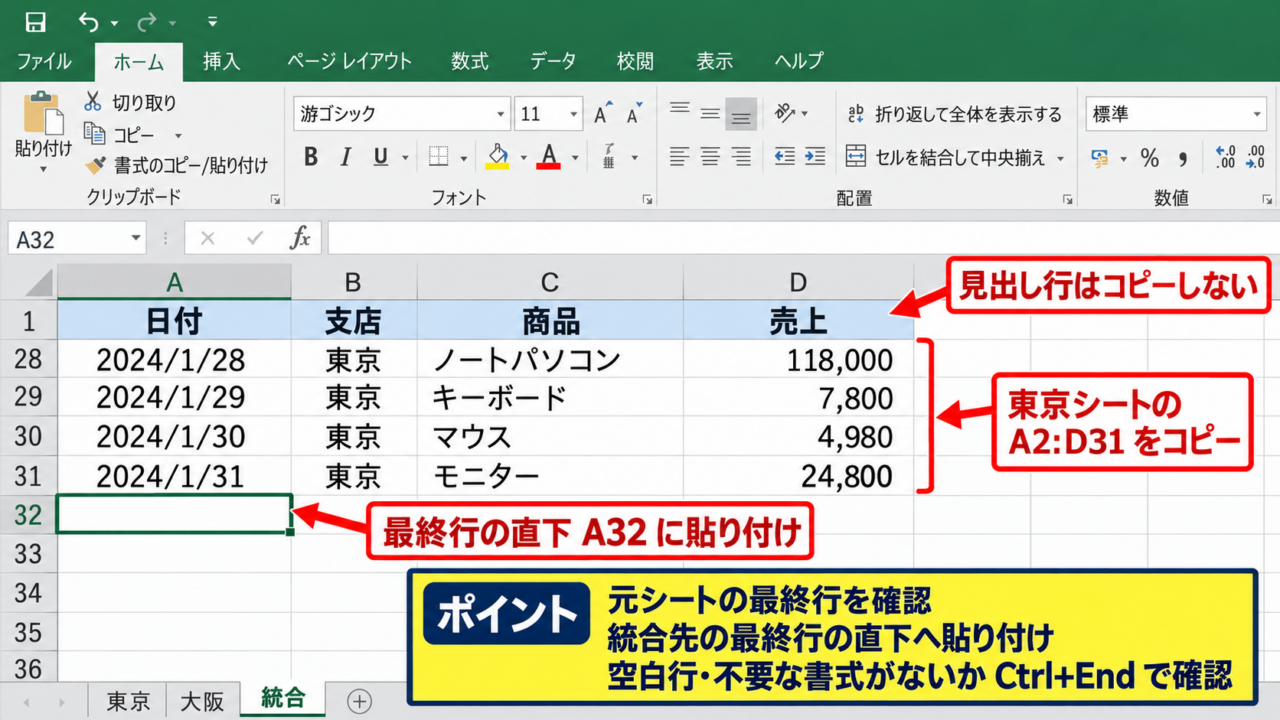Open the 標準 number format dropdown
The image size is (1280, 720).
tap(1258, 114)
